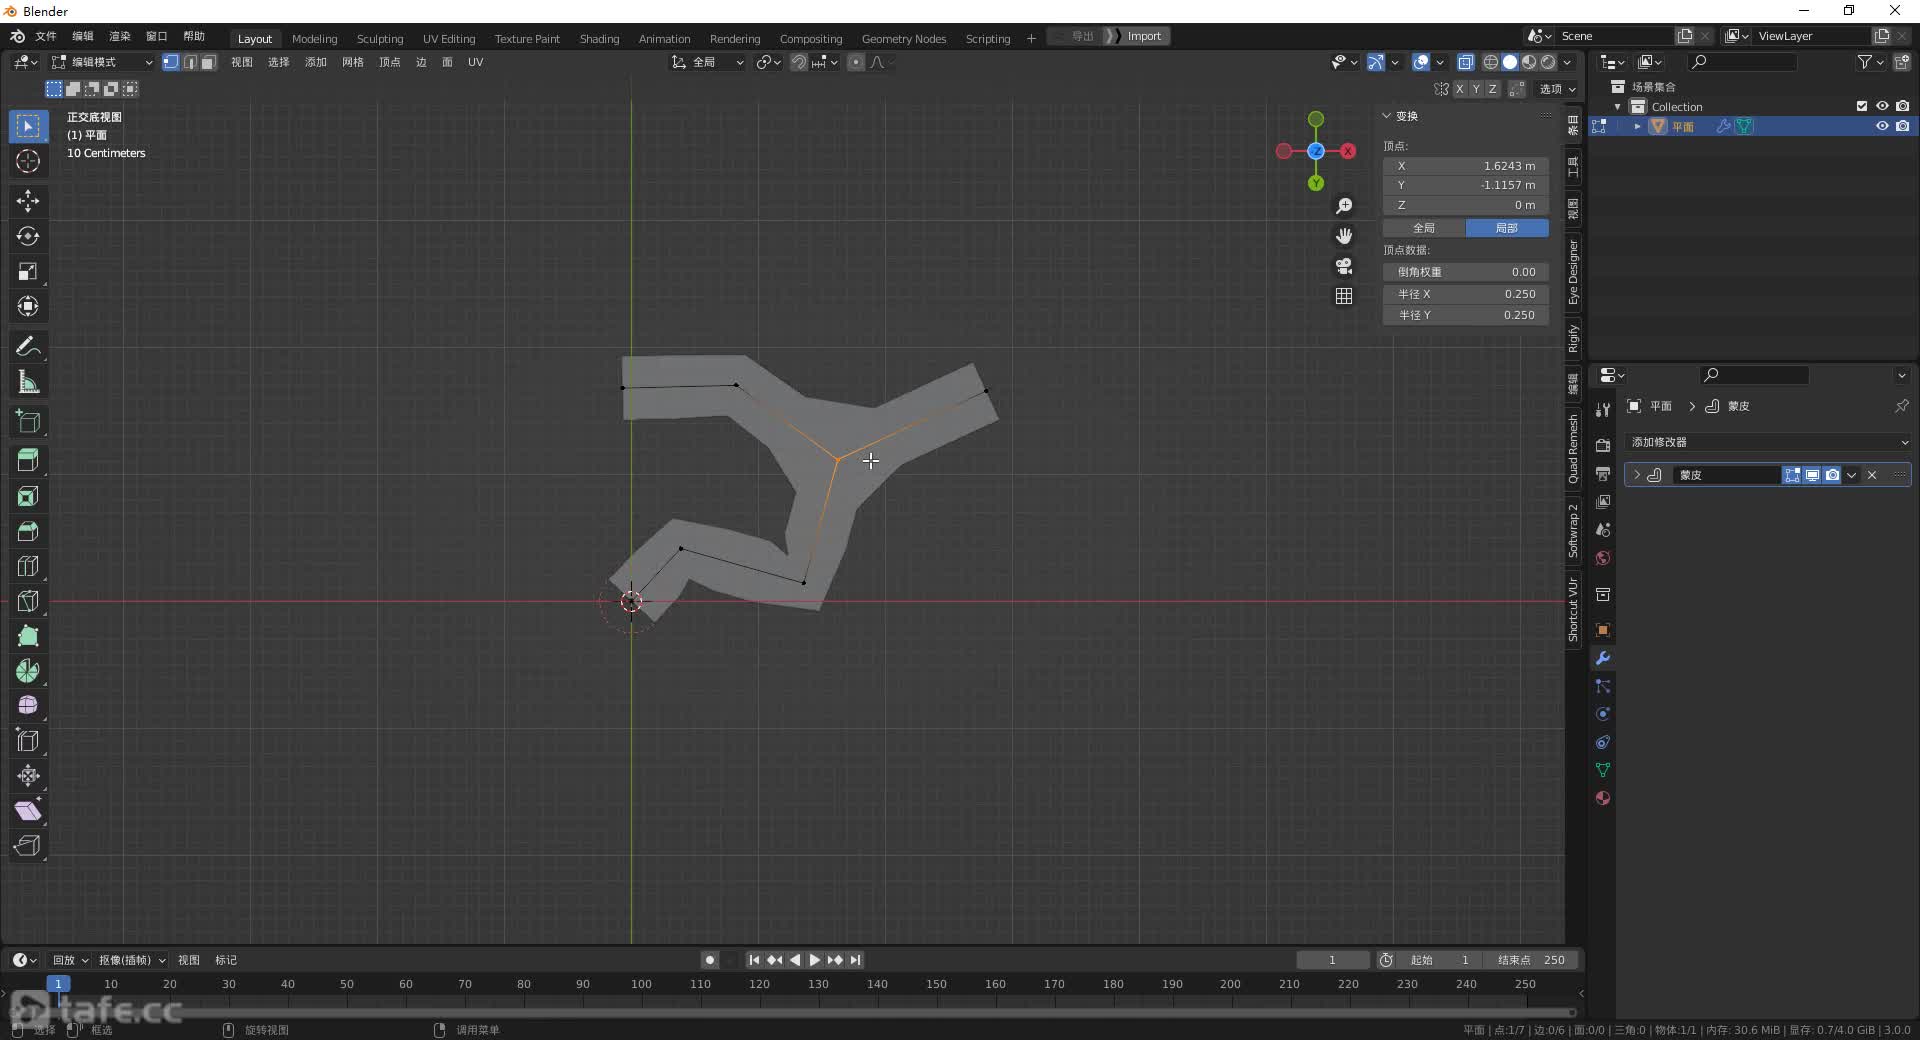Screen dimensions: 1920x1040
Task: Collapse the 变换 panel
Action: point(1387,116)
